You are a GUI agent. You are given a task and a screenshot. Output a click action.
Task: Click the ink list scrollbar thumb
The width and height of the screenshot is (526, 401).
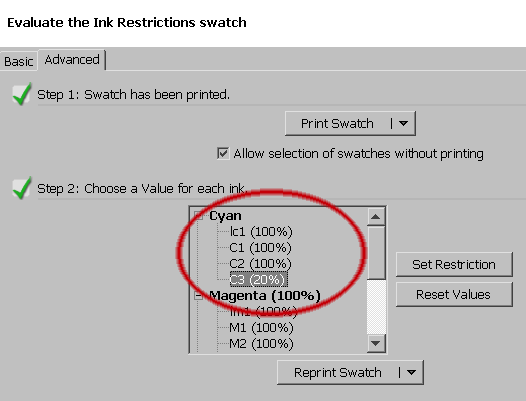click(376, 253)
